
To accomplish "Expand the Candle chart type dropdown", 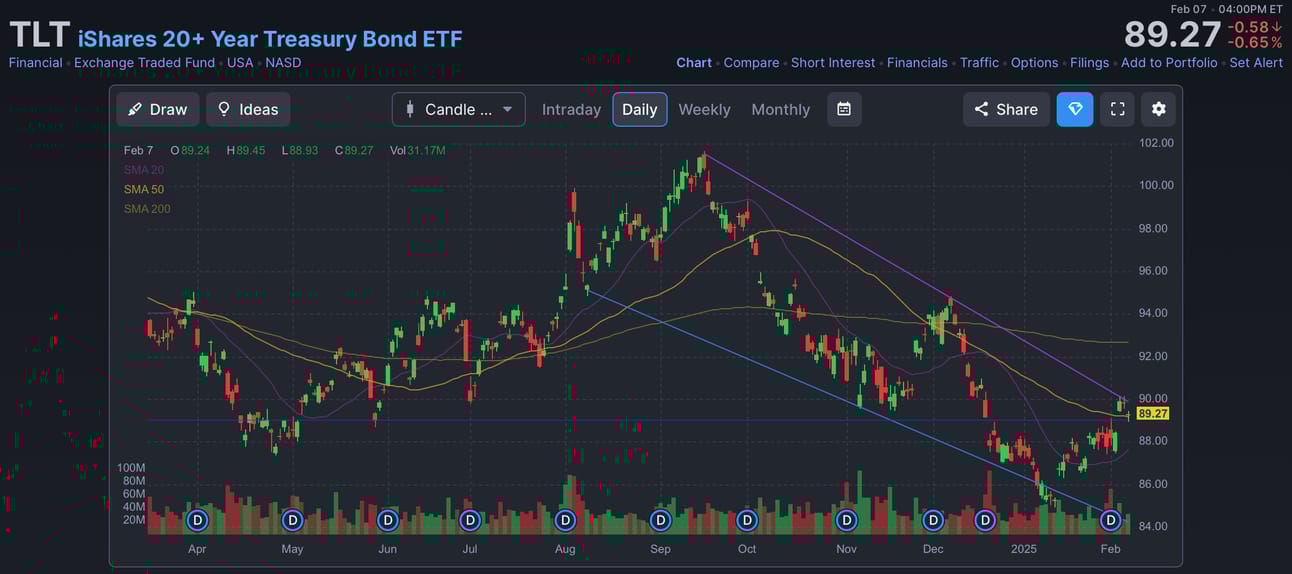I will tap(459, 109).
